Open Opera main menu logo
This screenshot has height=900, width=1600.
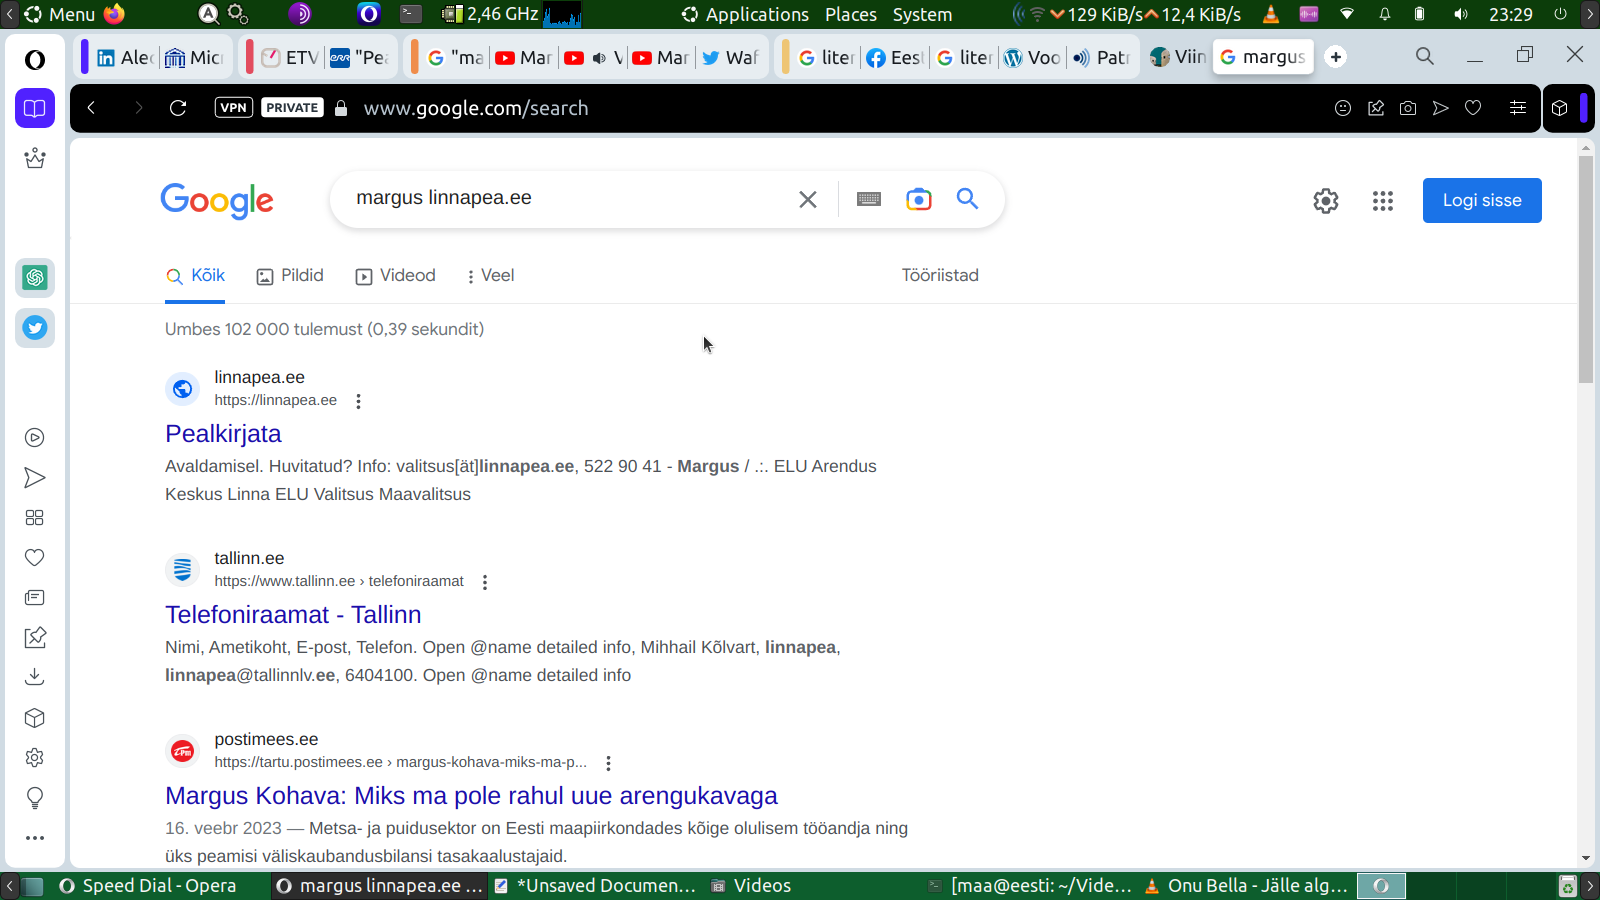(x=35, y=60)
